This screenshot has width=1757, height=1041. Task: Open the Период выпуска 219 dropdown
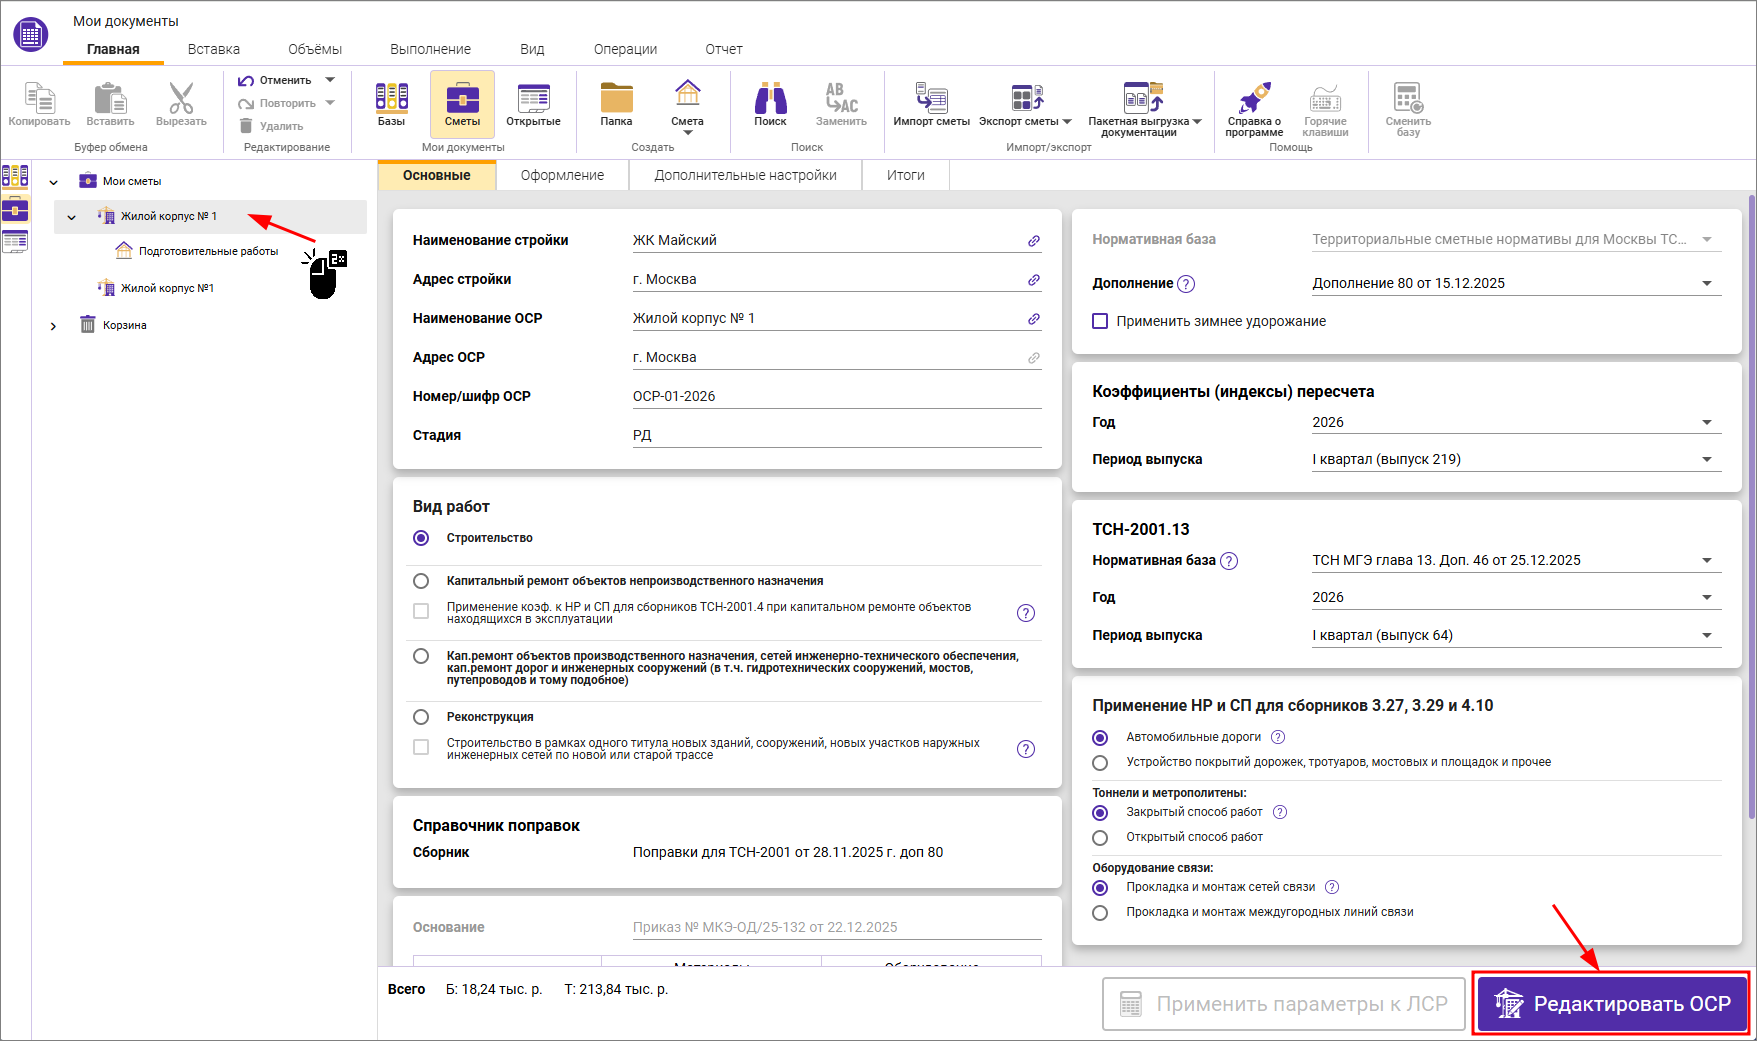(x=1707, y=460)
